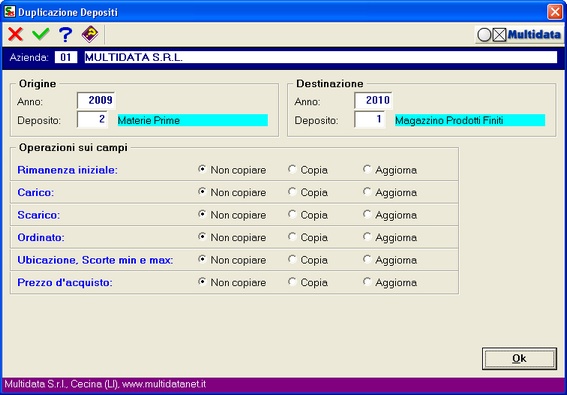Open the help book manual icon

pyautogui.click(x=90, y=34)
